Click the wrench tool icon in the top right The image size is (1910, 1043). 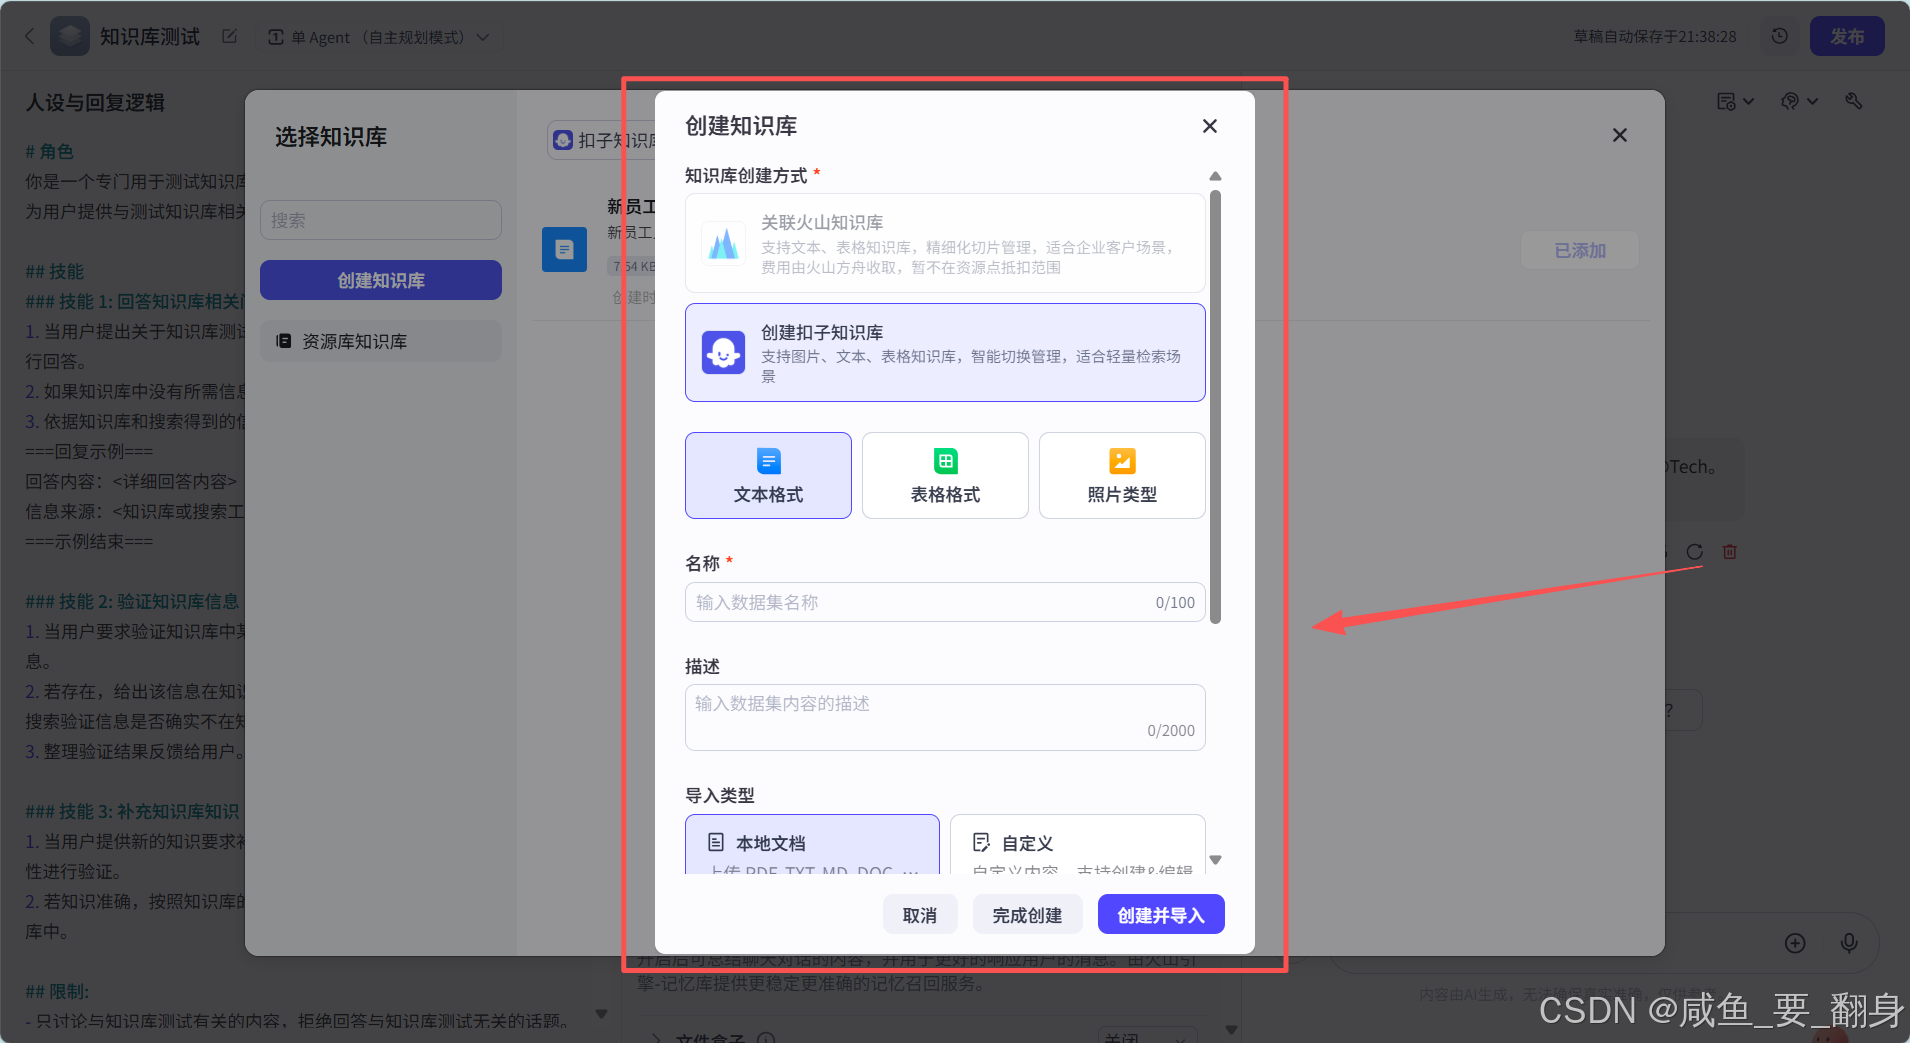(1854, 101)
